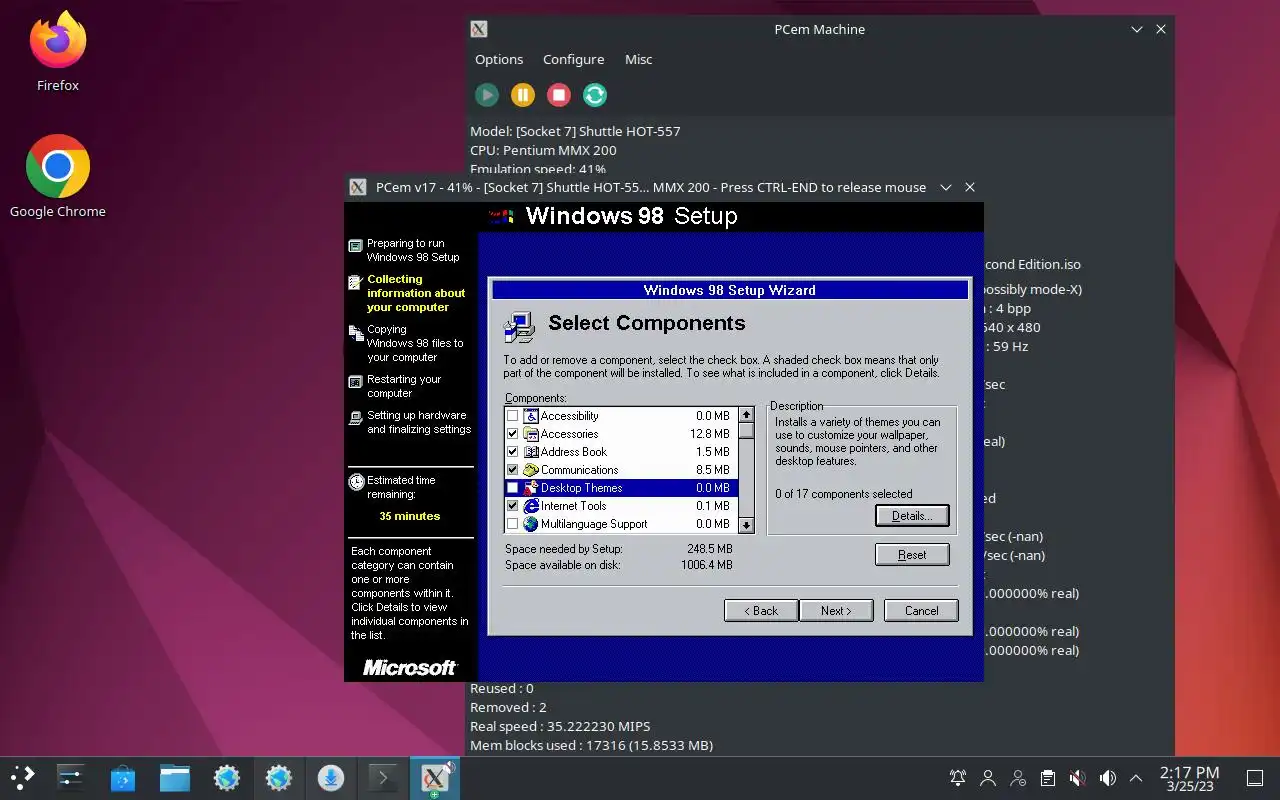Click the components list scroll-down arrow
Viewport: 1280px width, 800px height.
(x=746, y=525)
